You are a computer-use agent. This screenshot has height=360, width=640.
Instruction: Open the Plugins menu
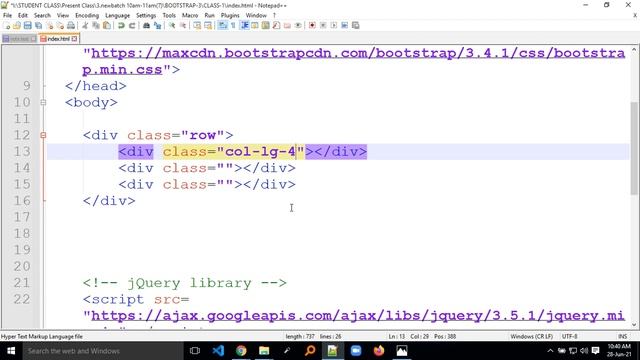(x=230, y=15)
